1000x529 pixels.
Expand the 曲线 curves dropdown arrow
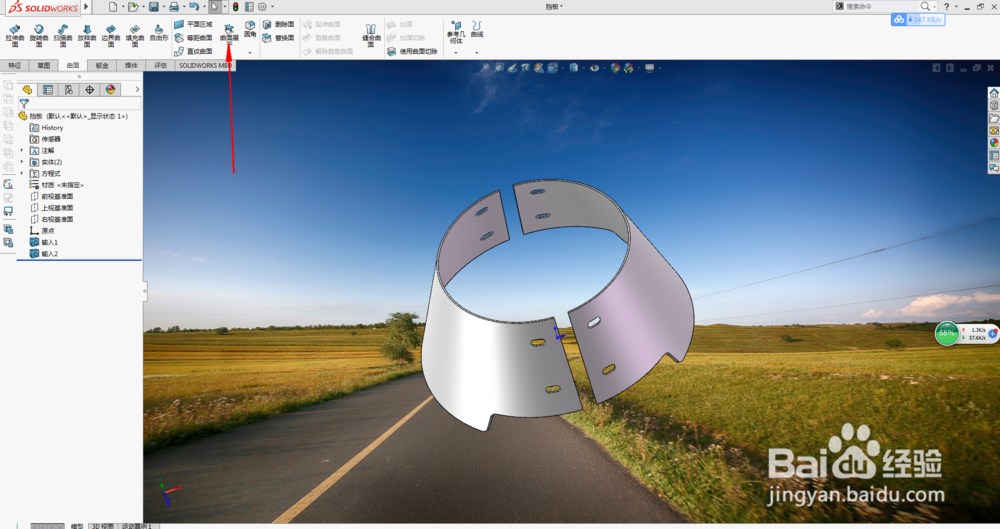[x=476, y=52]
